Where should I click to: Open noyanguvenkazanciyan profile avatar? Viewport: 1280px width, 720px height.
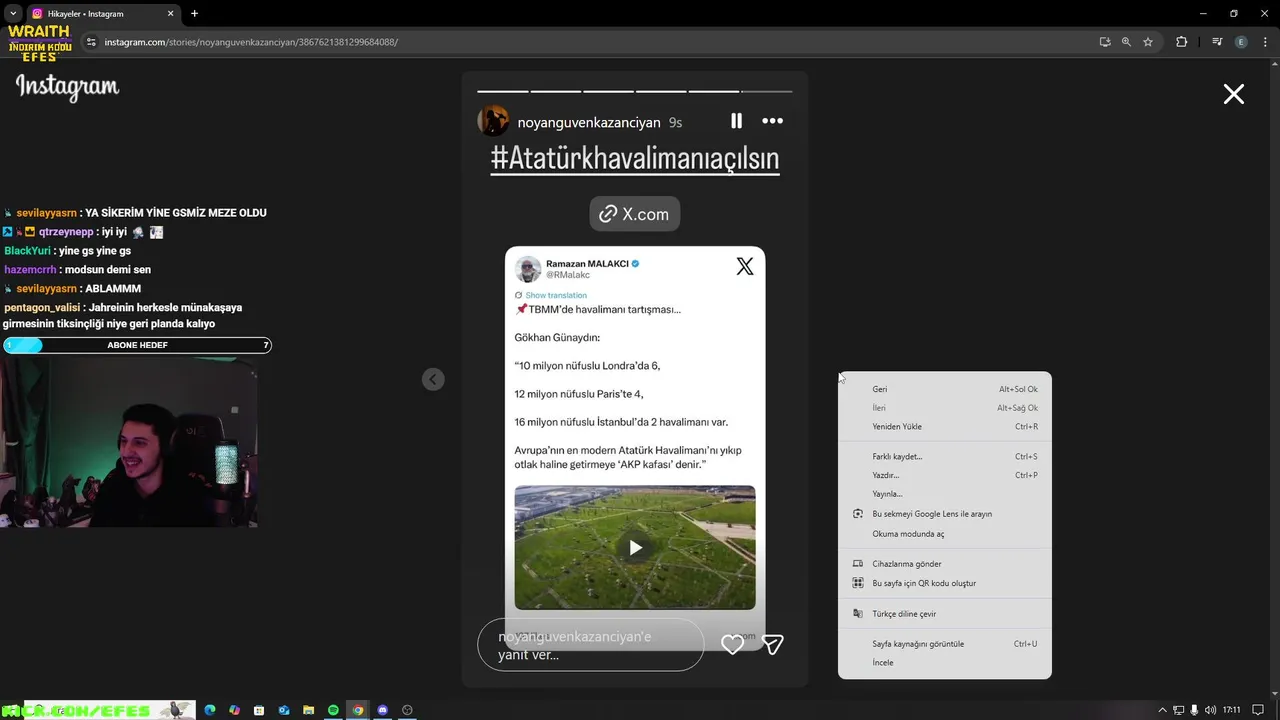pos(493,121)
